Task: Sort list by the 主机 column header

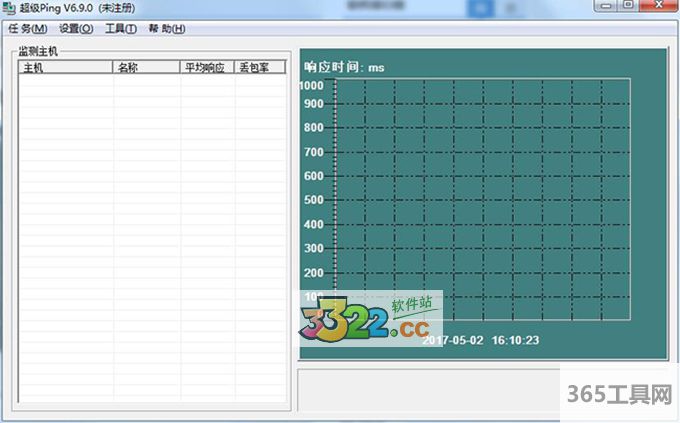Action: [65, 68]
